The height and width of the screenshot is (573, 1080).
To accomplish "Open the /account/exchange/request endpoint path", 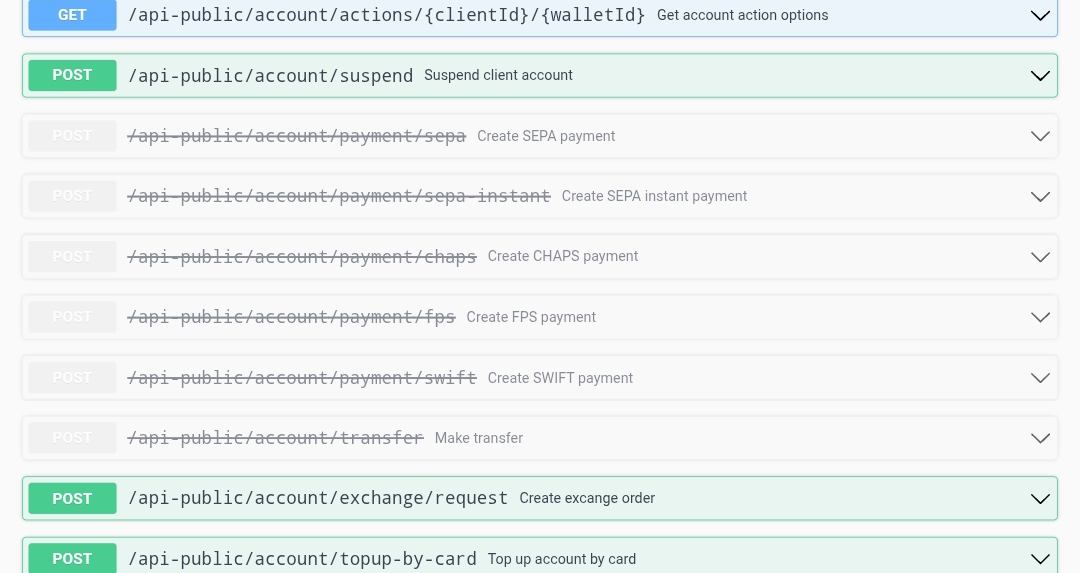I will click(318, 498).
